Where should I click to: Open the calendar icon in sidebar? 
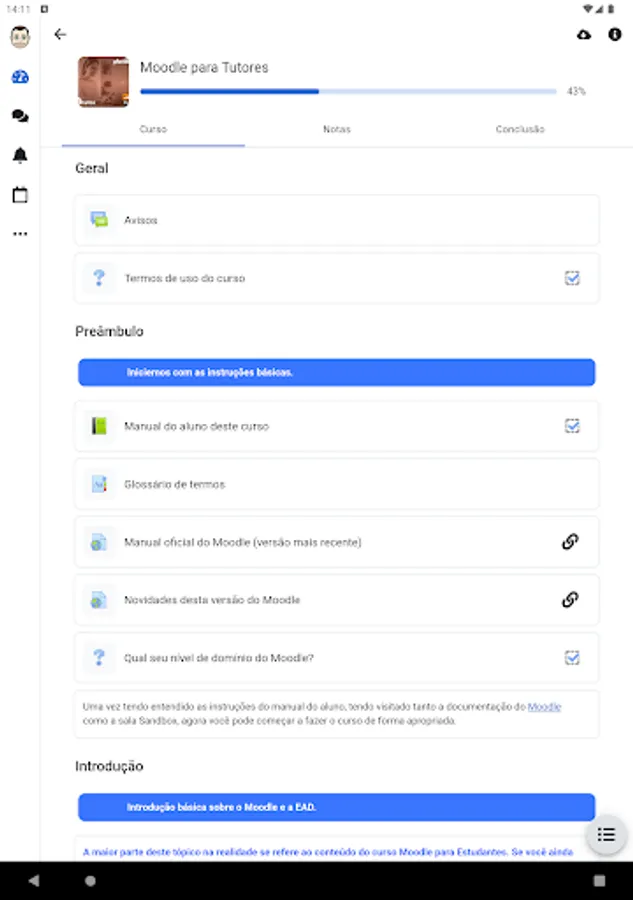tap(20, 195)
